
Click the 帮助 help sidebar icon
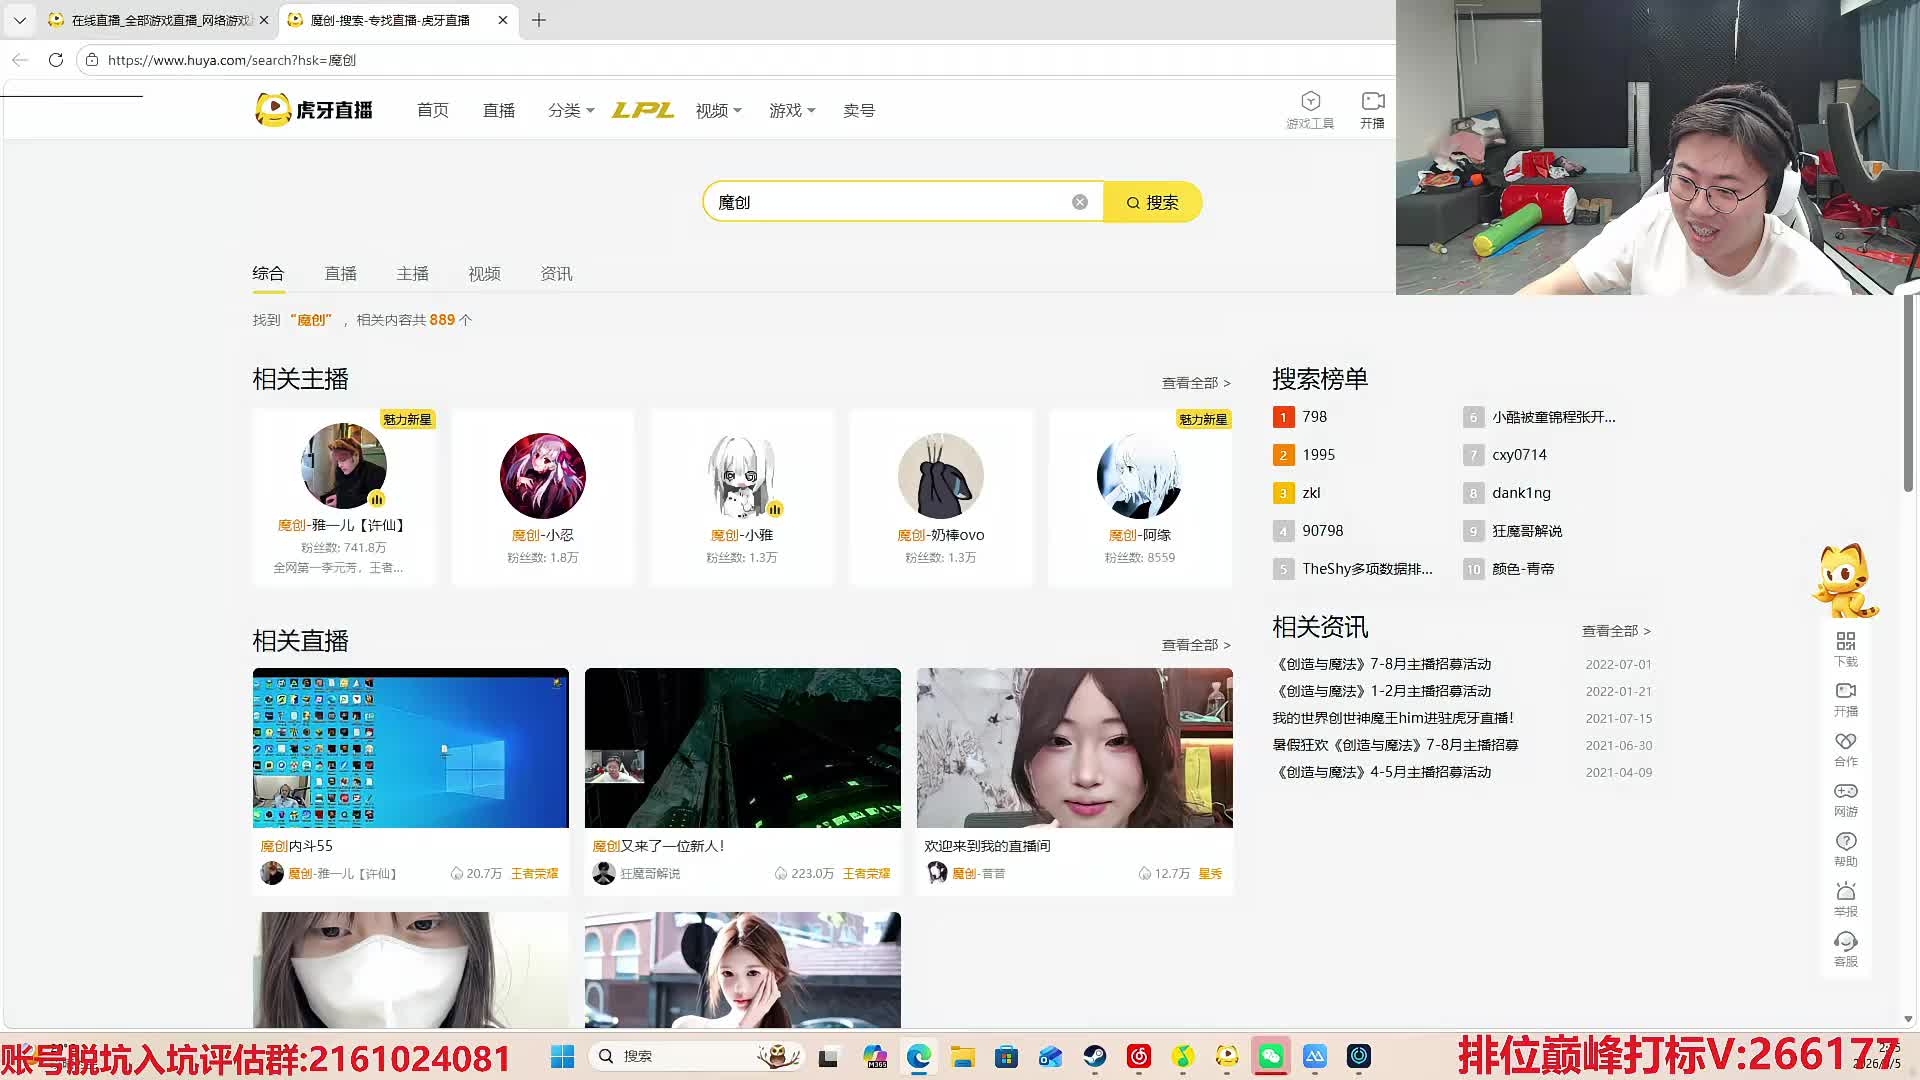[1846, 849]
